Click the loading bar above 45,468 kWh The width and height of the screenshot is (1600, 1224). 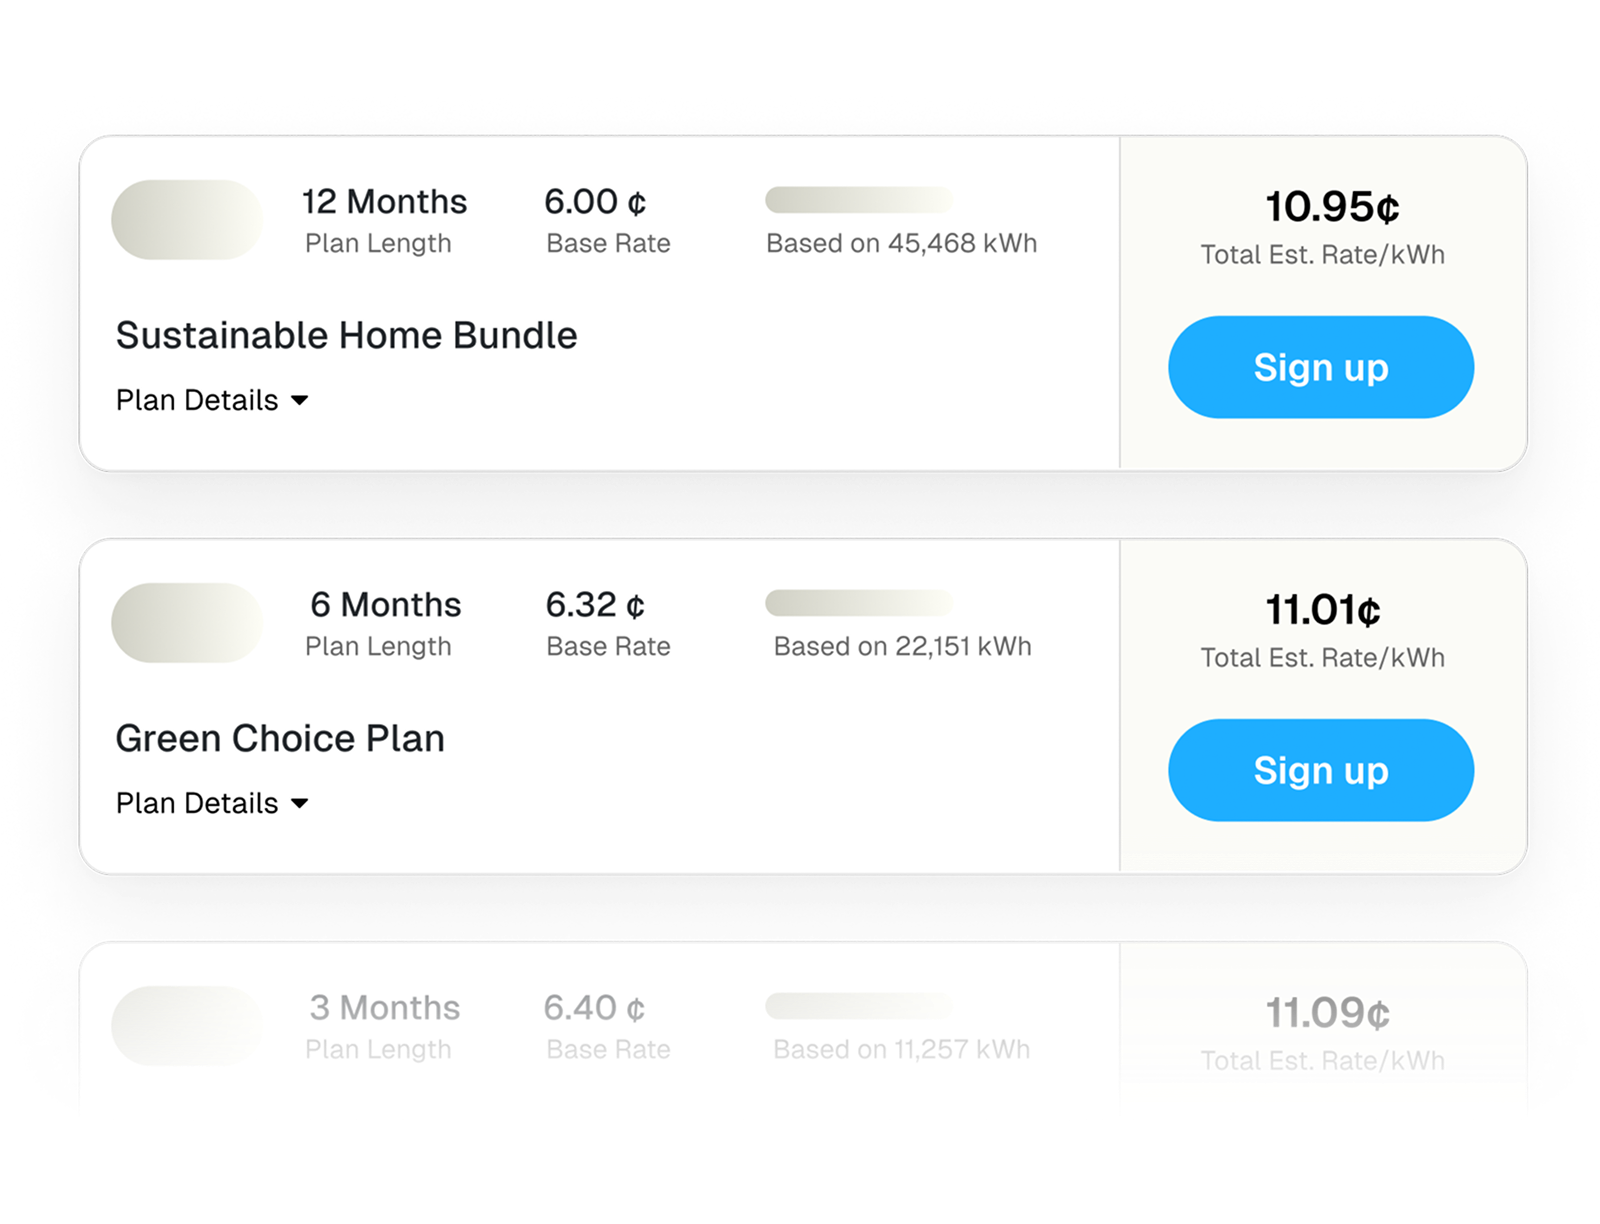coord(858,200)
